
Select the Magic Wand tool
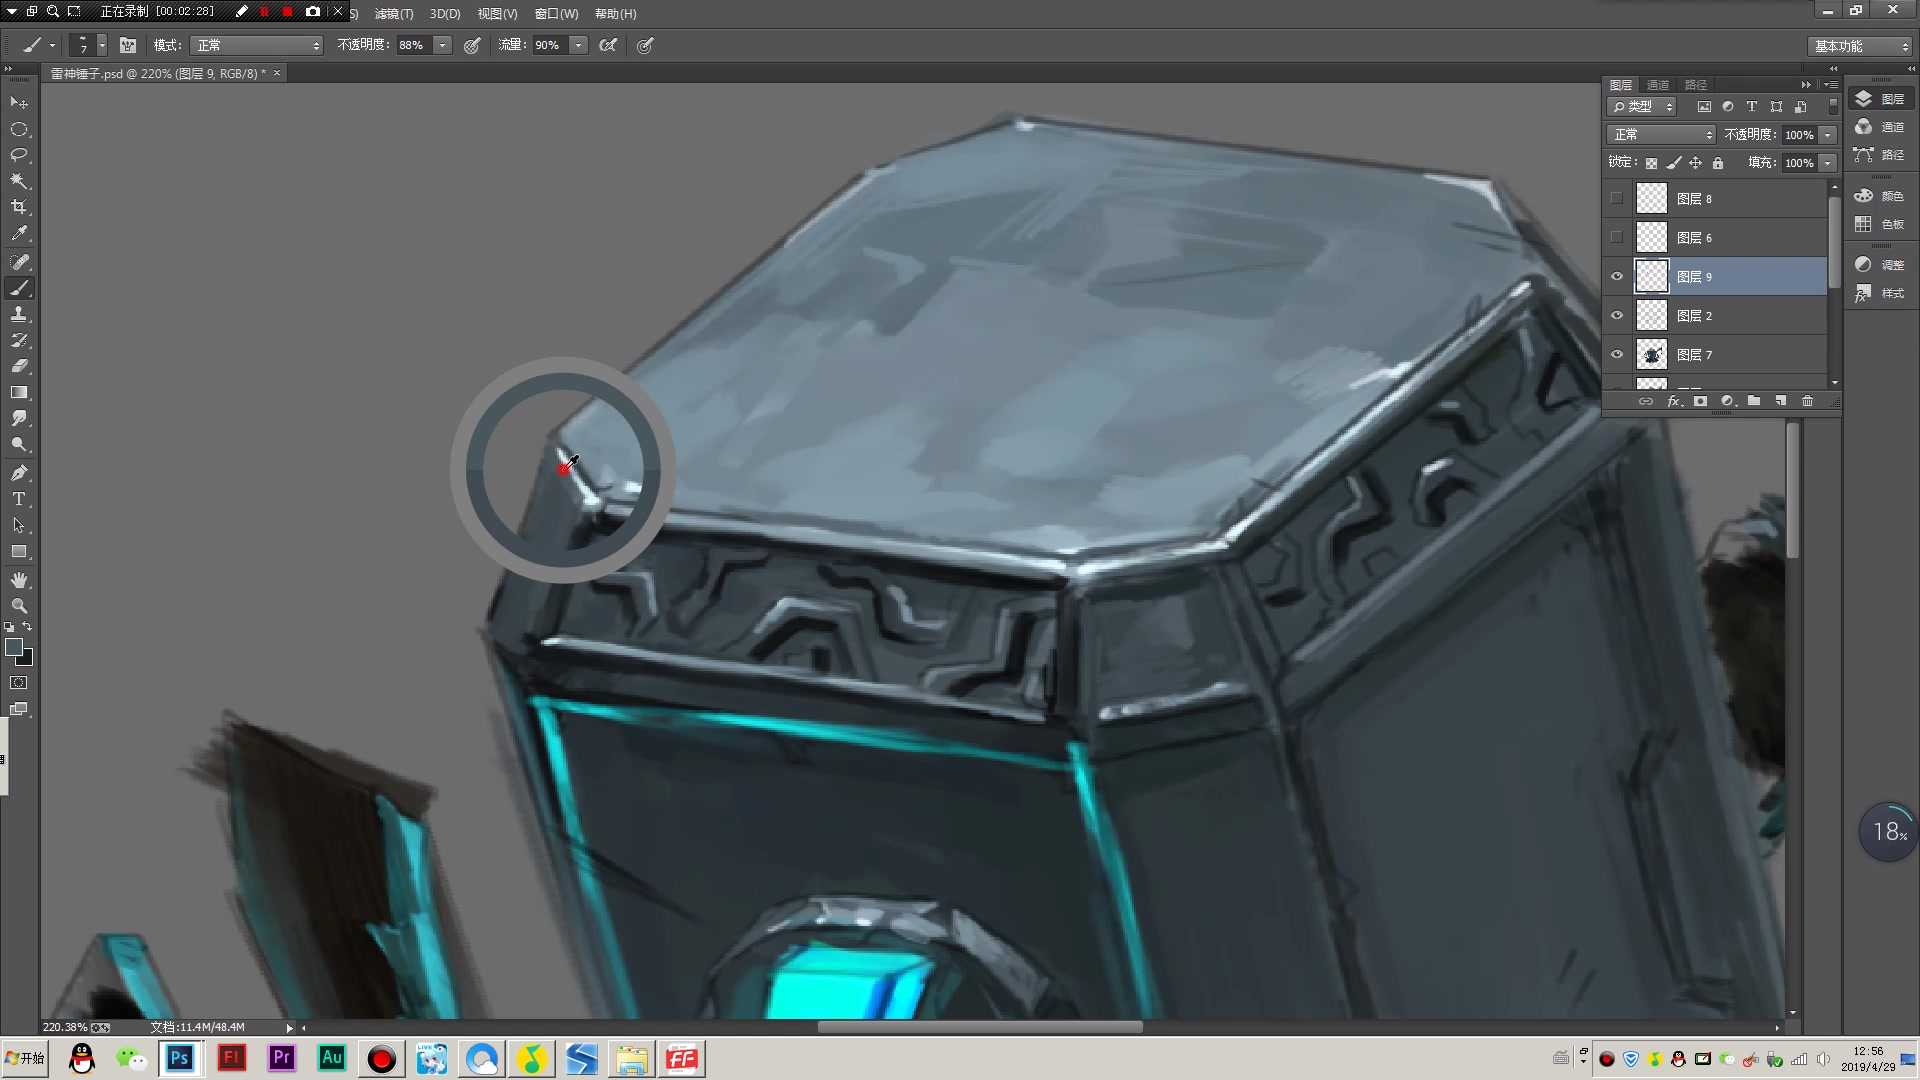tap(19, 181)
